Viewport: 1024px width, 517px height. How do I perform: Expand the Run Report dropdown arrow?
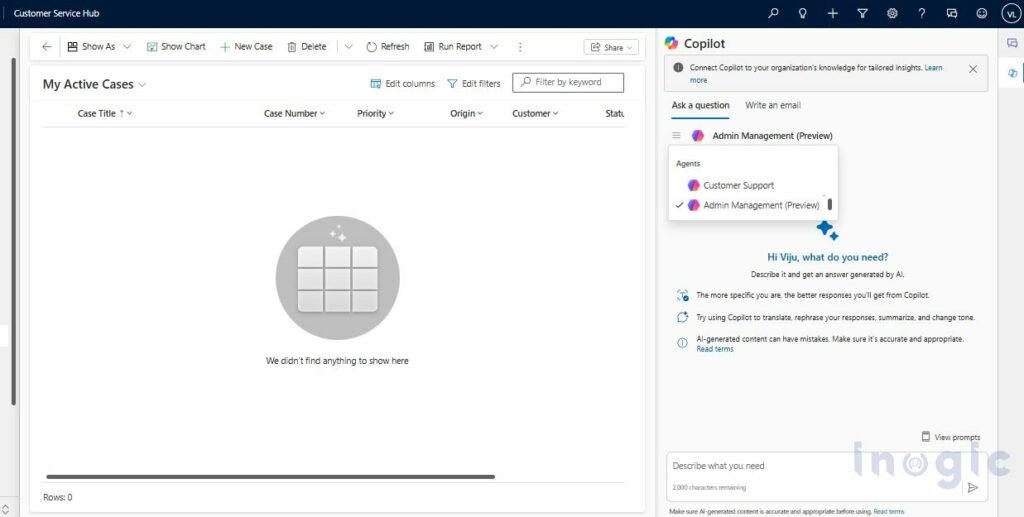[494, 47]
